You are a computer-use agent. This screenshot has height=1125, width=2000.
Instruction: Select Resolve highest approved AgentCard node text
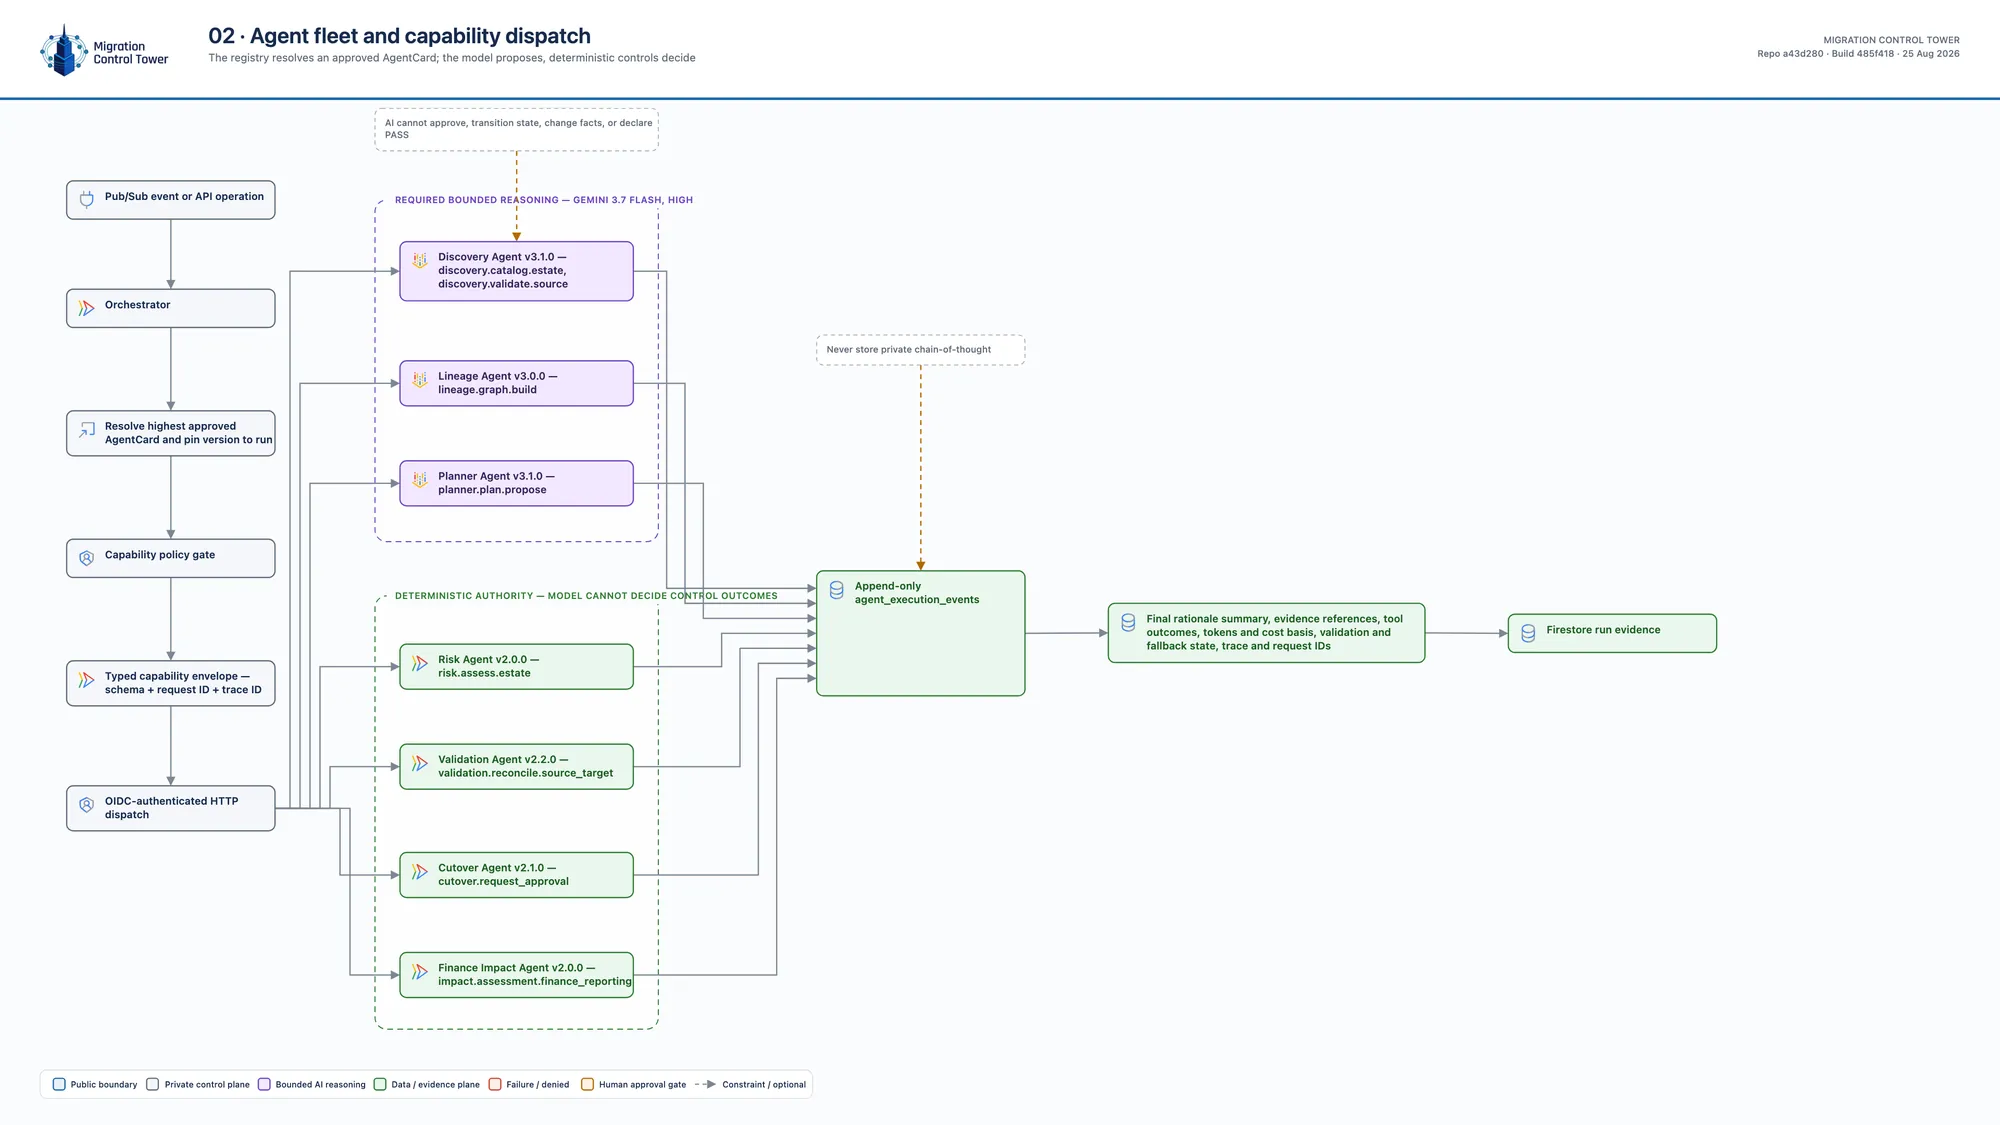[189, 433]
